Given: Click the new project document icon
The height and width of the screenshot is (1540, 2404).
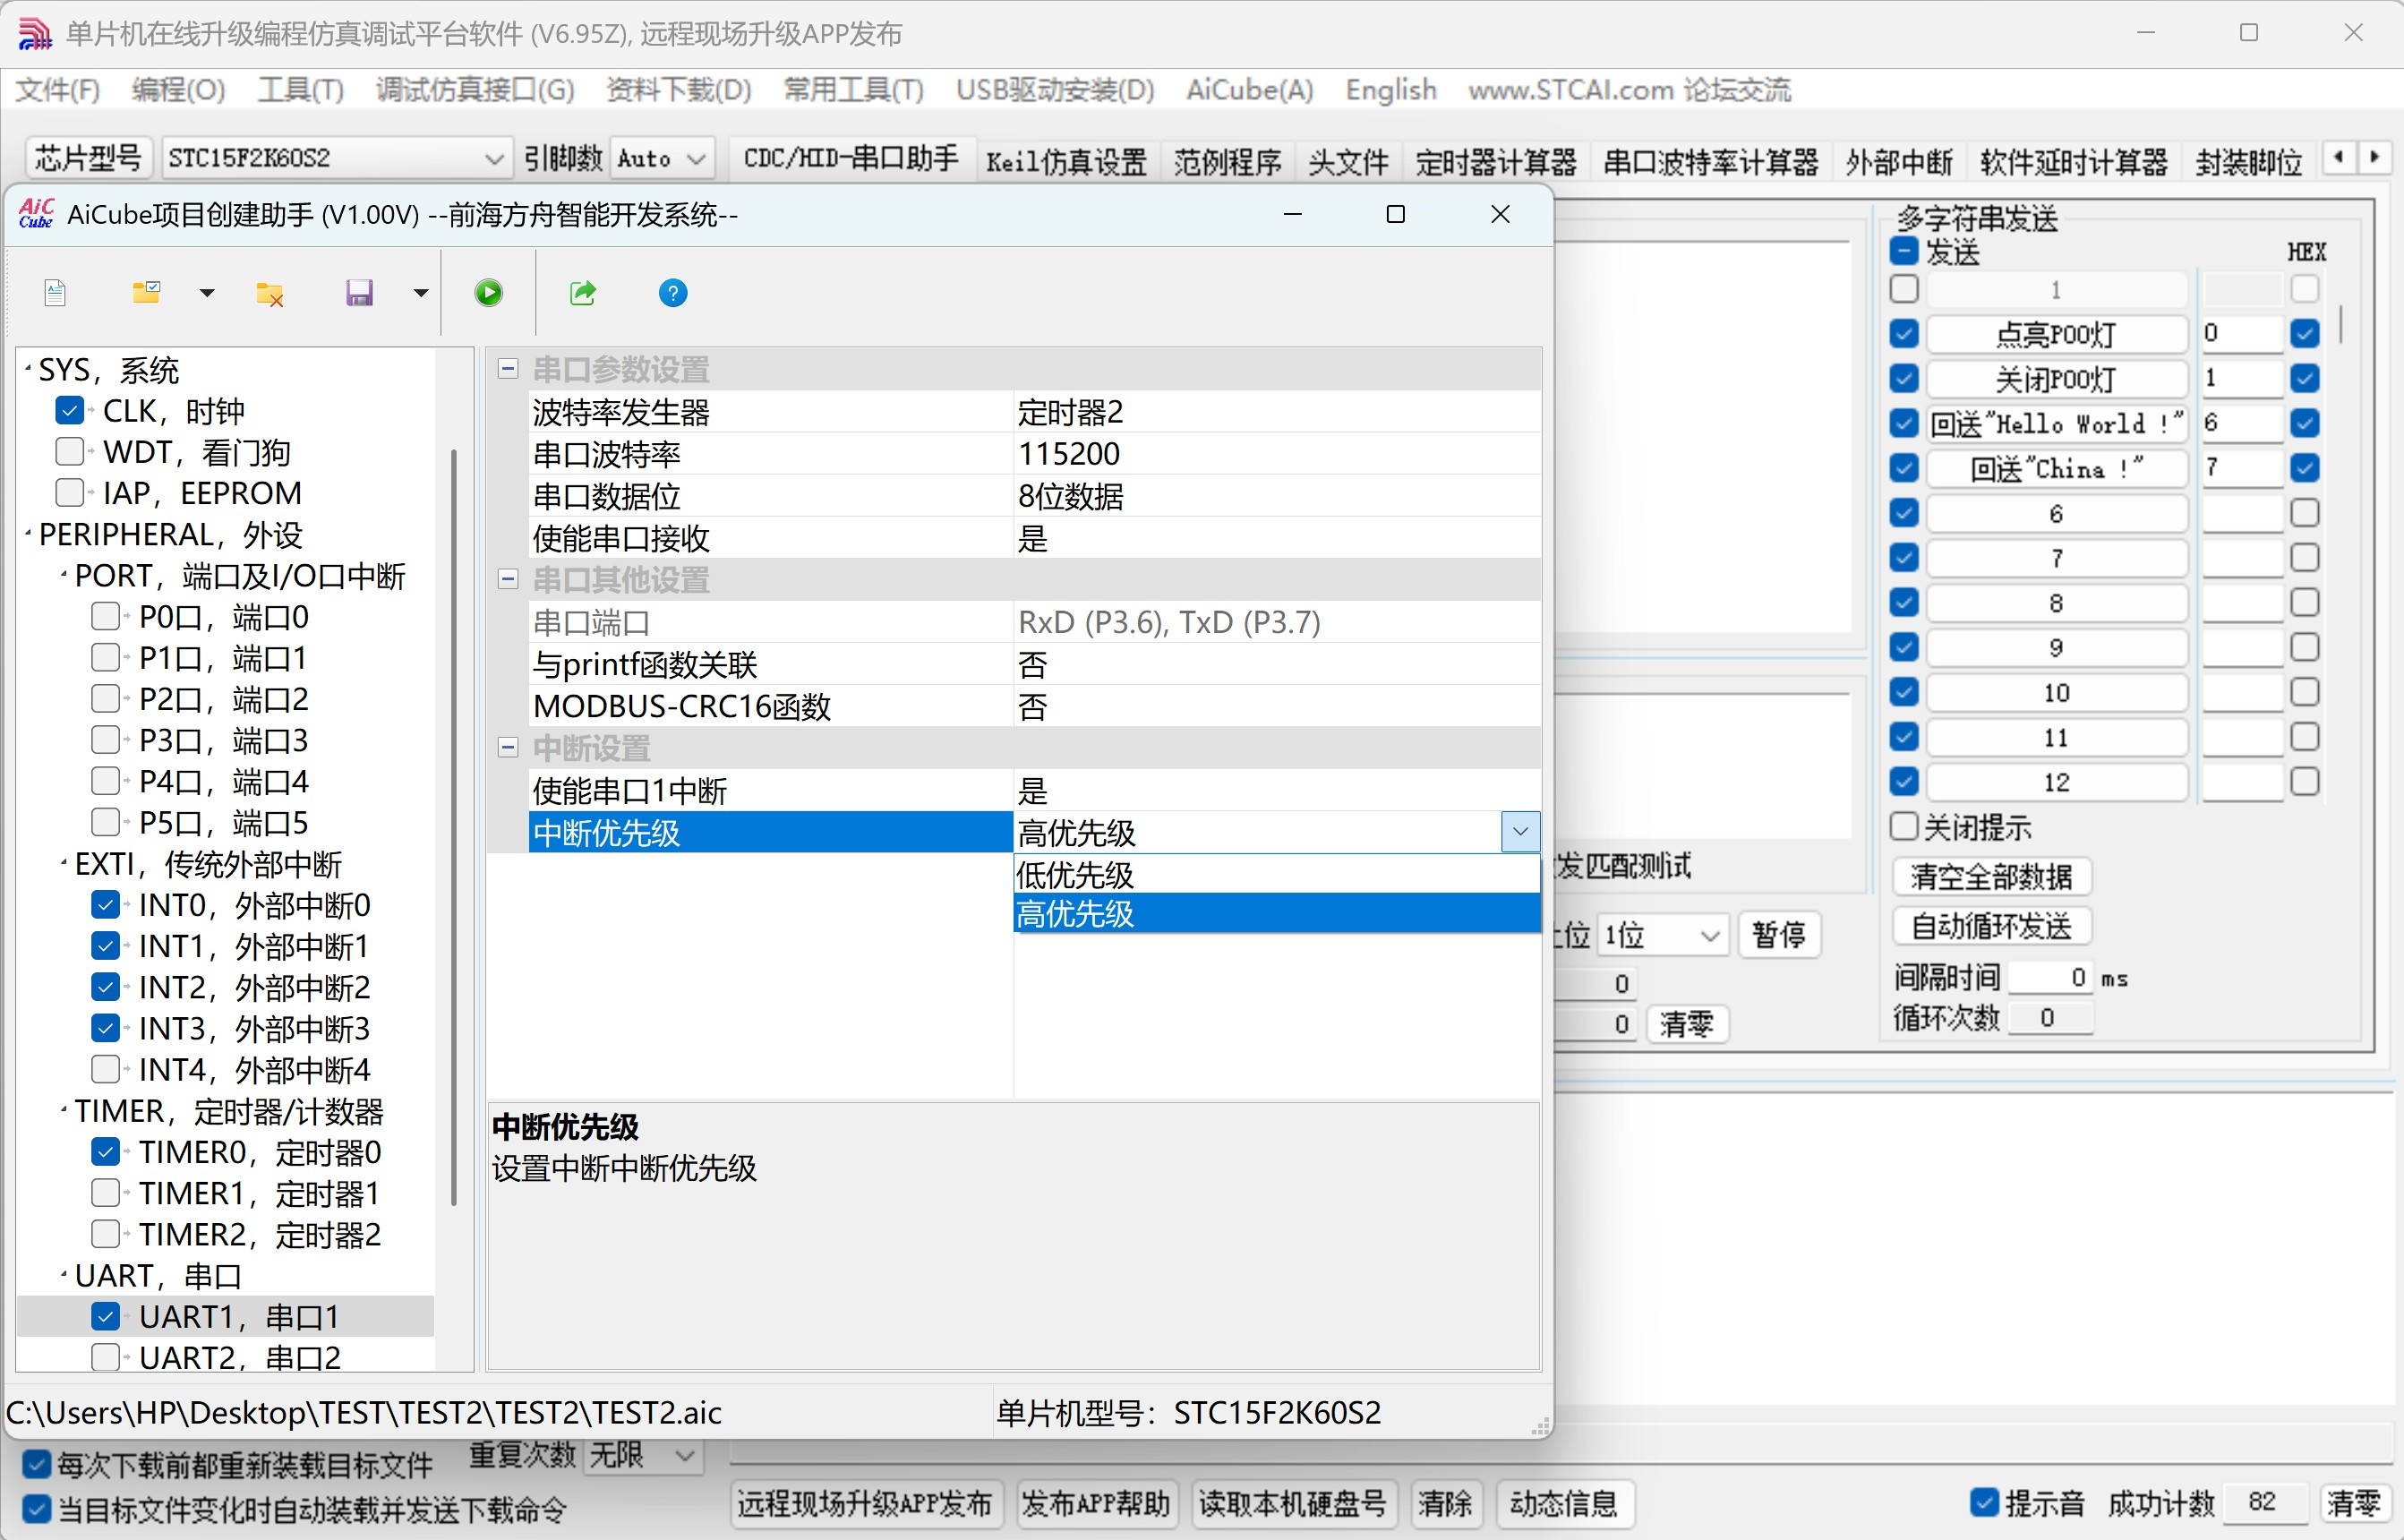Looking at the screenshot, I should click(x=56, y=293).
